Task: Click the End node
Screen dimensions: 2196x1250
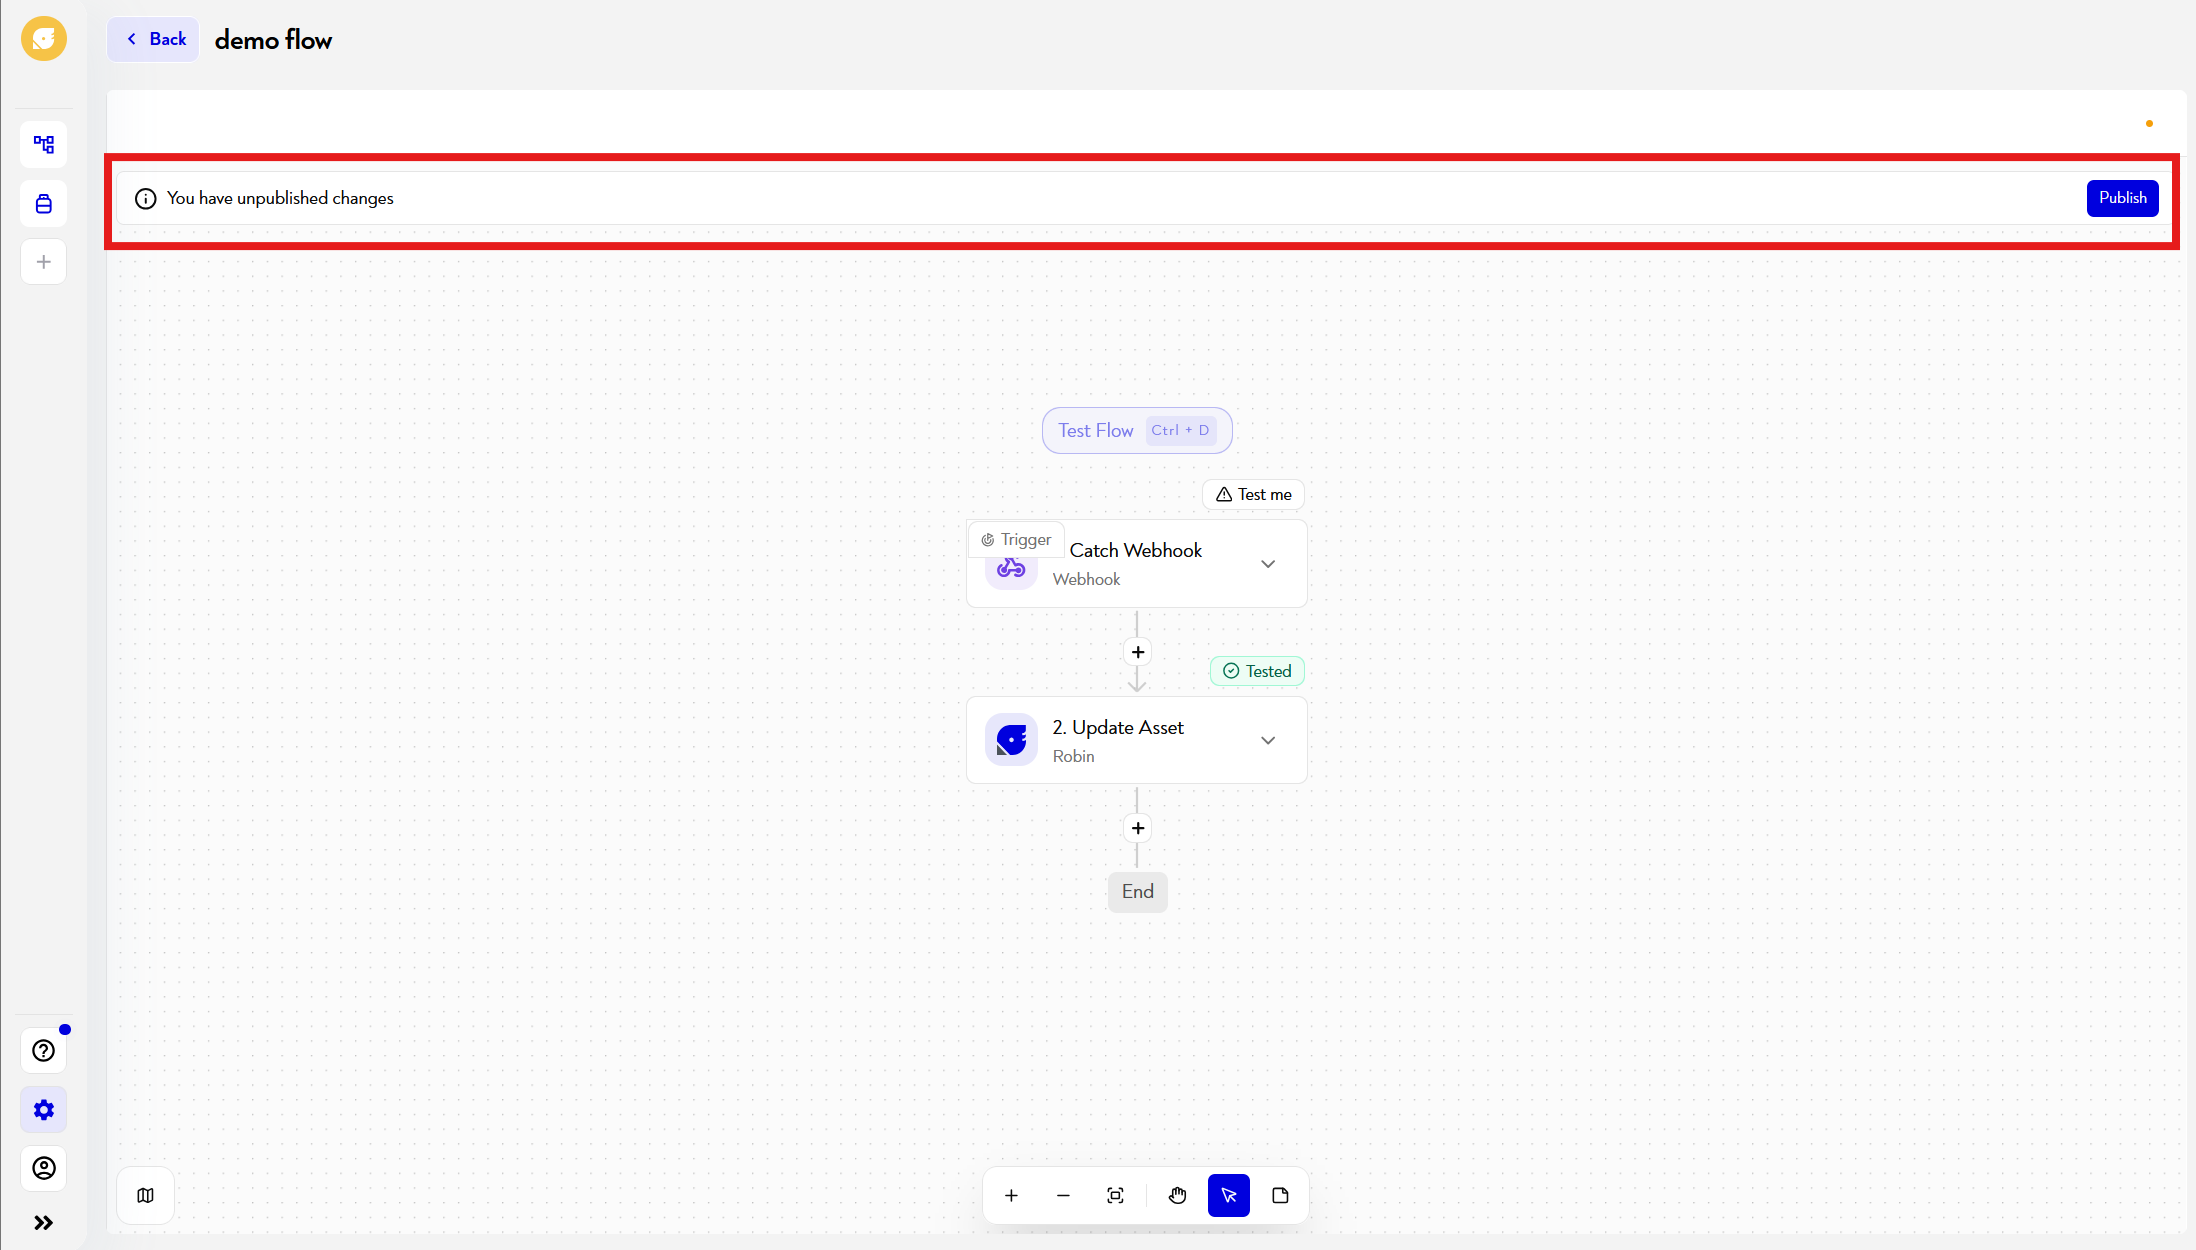Action: coord(1138,892)
